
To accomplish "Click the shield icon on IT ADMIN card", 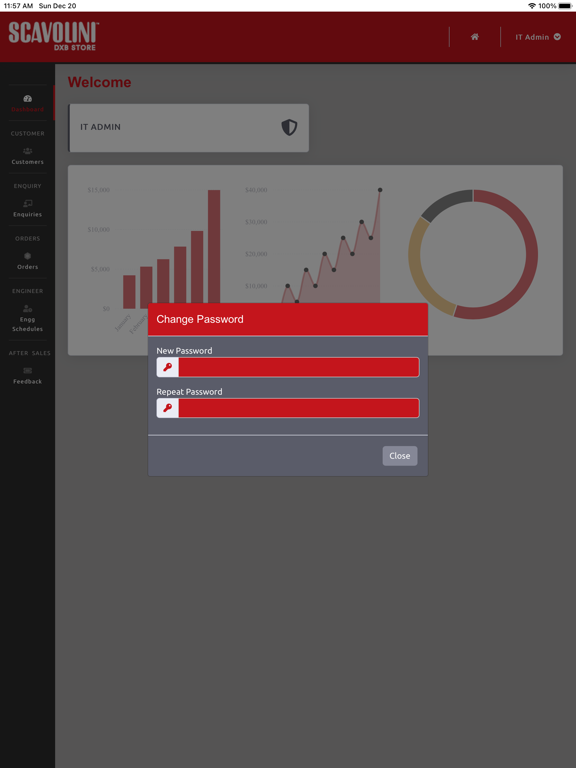I will [x=289, y=127].
